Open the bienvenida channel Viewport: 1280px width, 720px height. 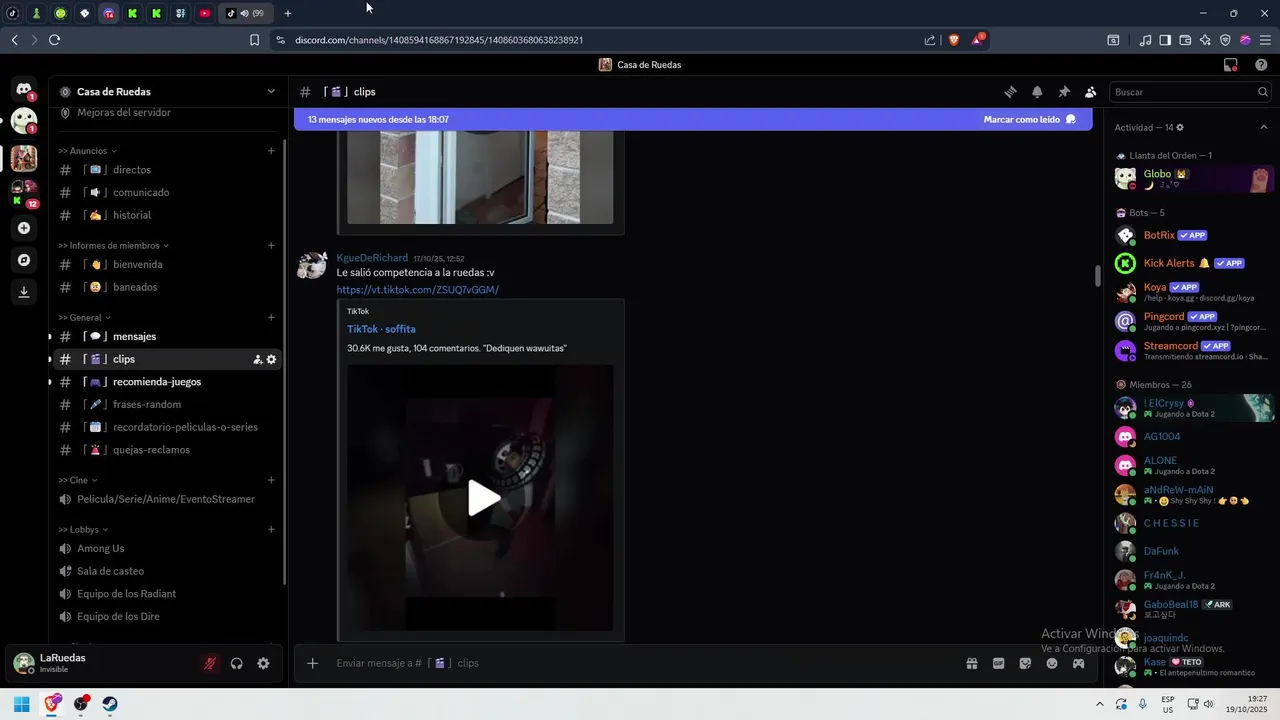point(166,265)
